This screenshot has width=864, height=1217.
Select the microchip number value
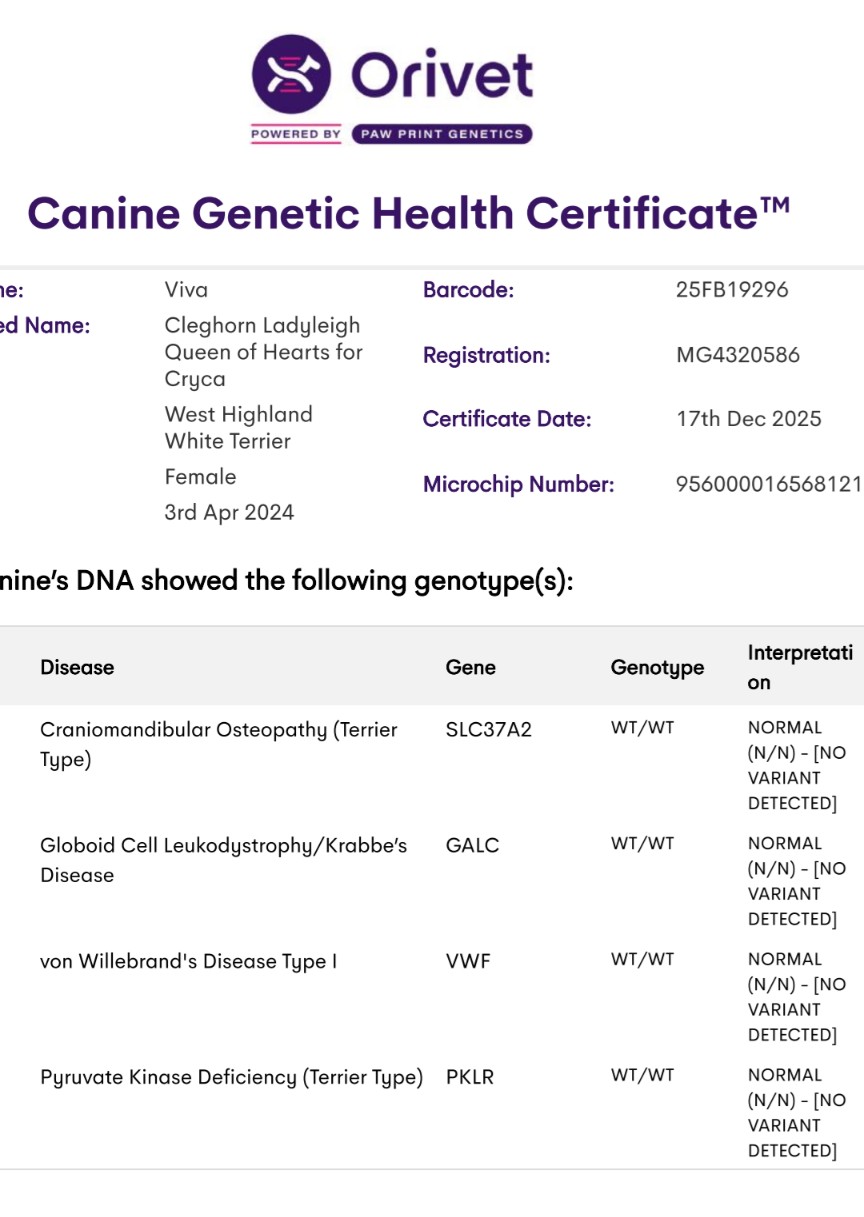pos(768,485)
